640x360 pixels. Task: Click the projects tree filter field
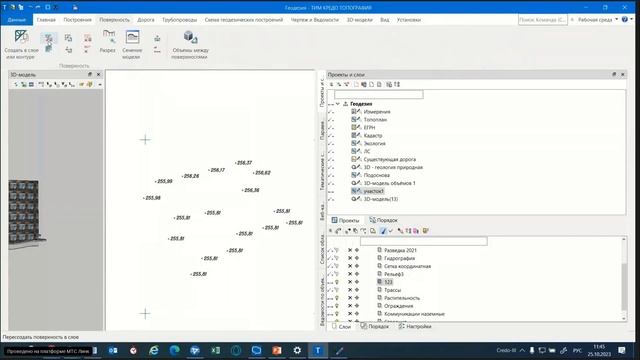(x=379, y=95)
